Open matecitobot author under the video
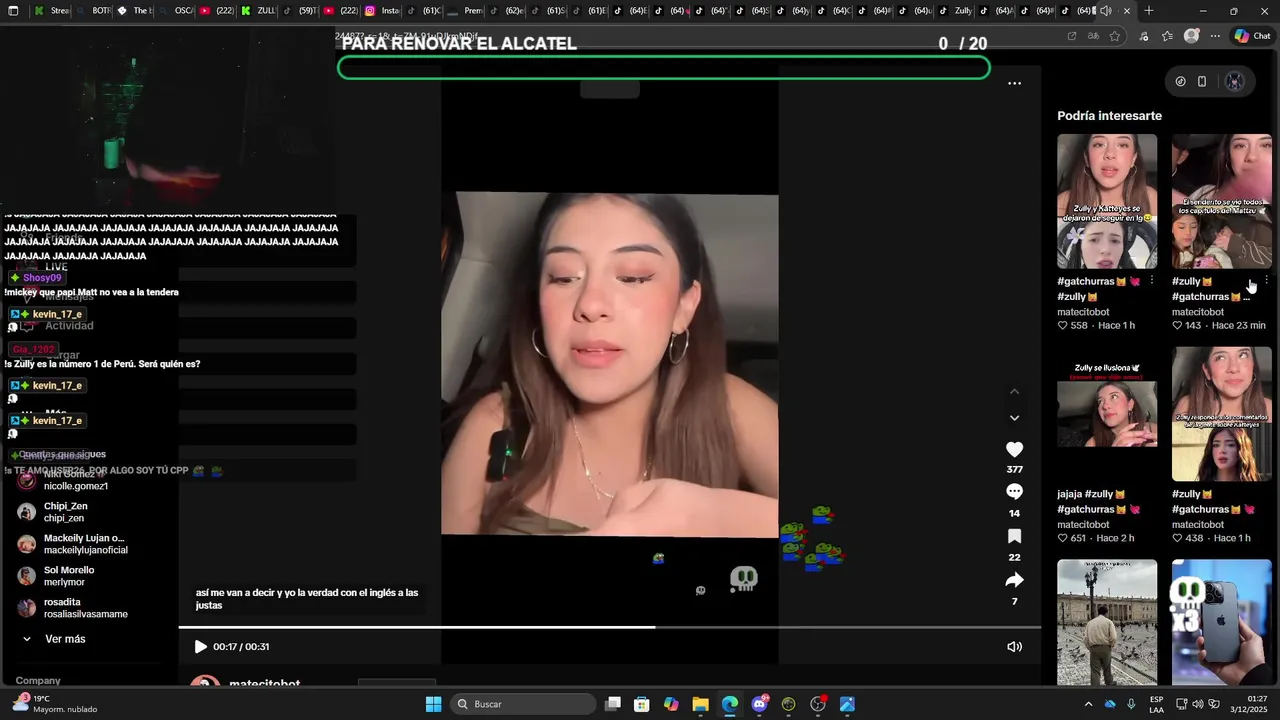 264,684
